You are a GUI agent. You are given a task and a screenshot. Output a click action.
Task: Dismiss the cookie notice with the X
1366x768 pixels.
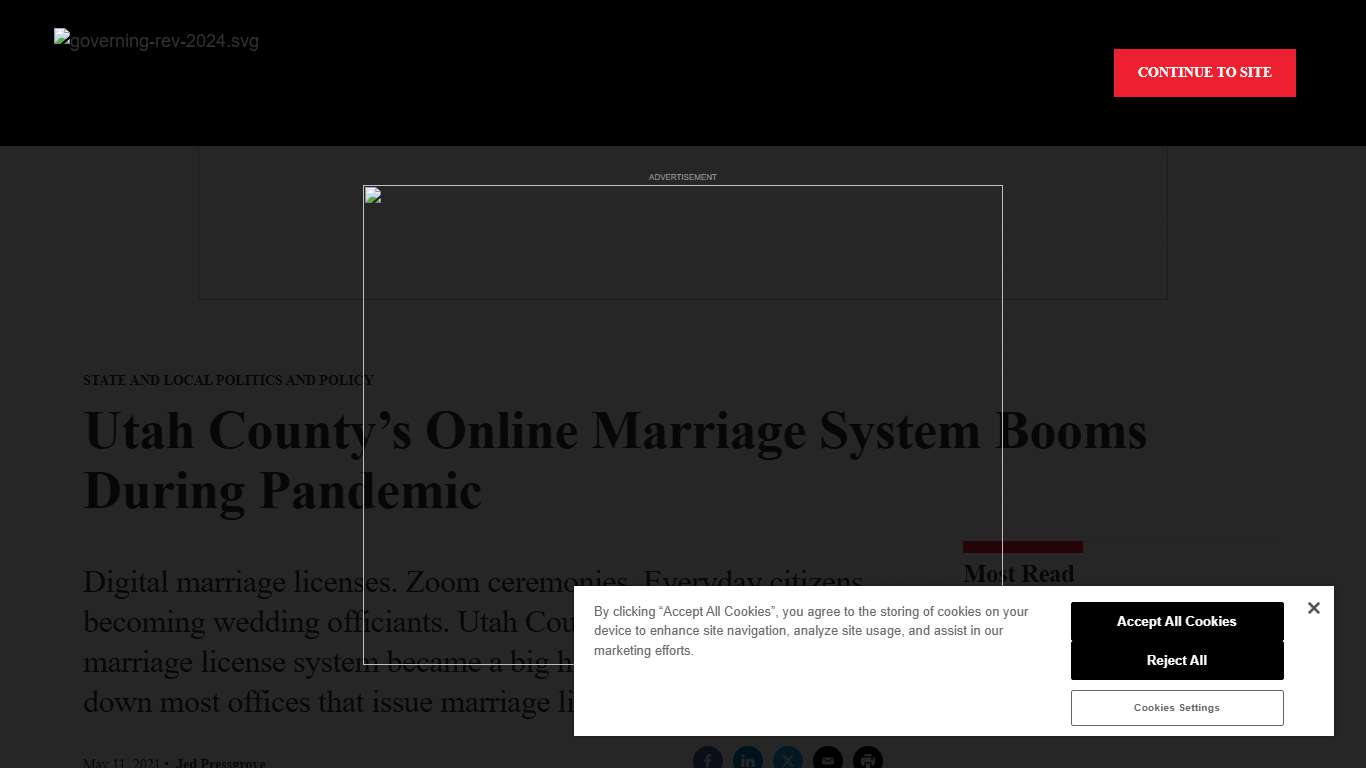(x=1313, y=608)
